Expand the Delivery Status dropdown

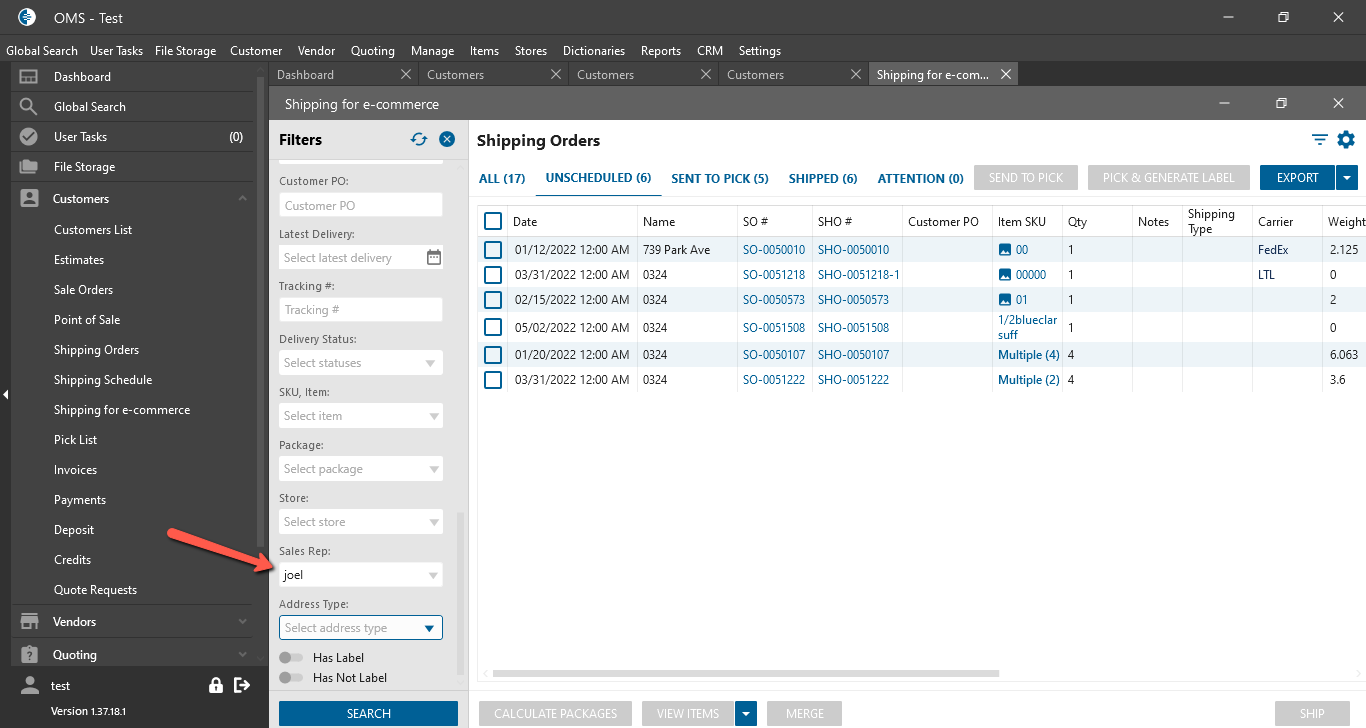click(x=431, y=363)
